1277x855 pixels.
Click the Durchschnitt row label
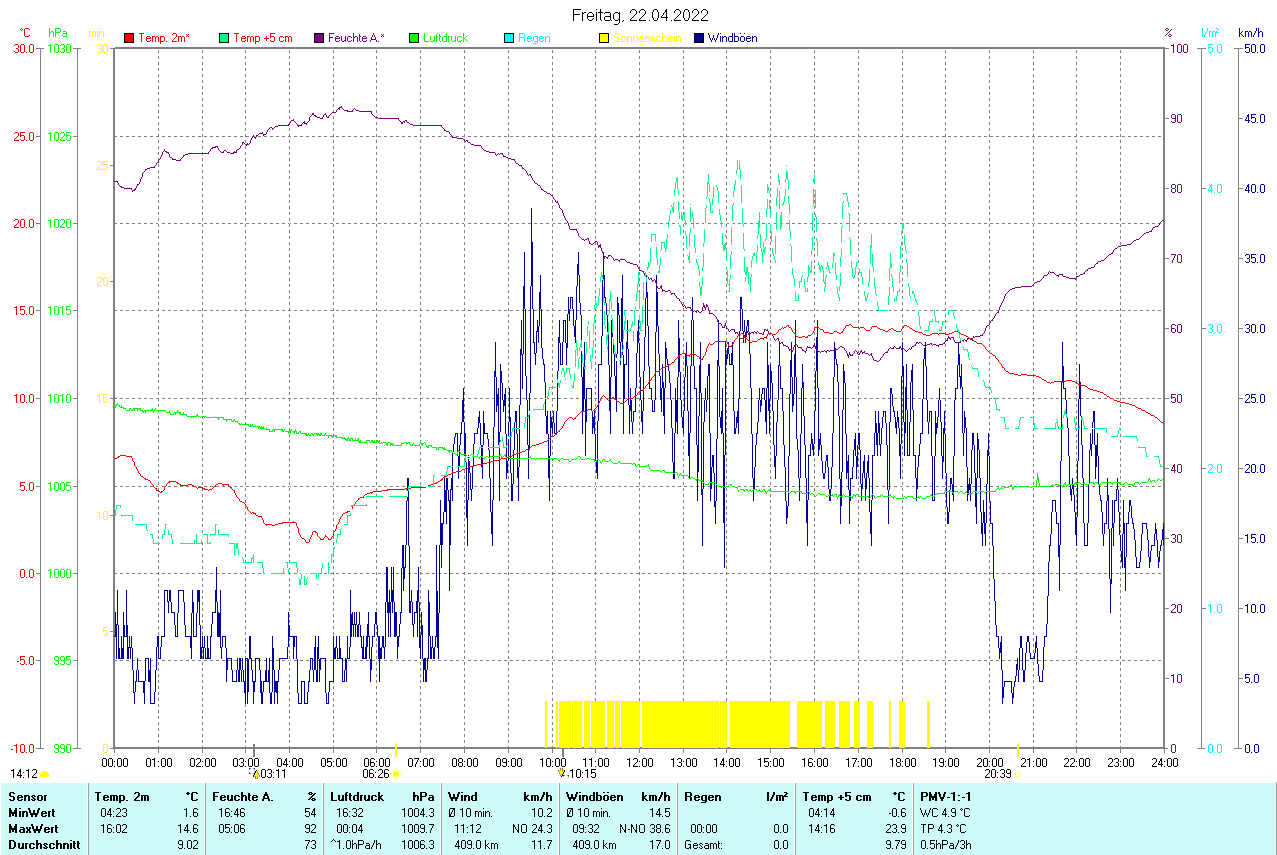[x=44, y=845]
